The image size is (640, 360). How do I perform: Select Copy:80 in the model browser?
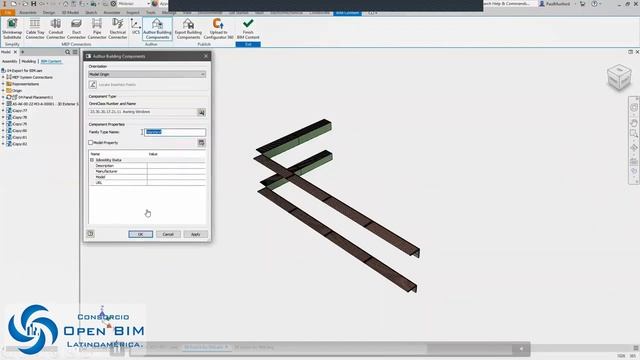17,131
